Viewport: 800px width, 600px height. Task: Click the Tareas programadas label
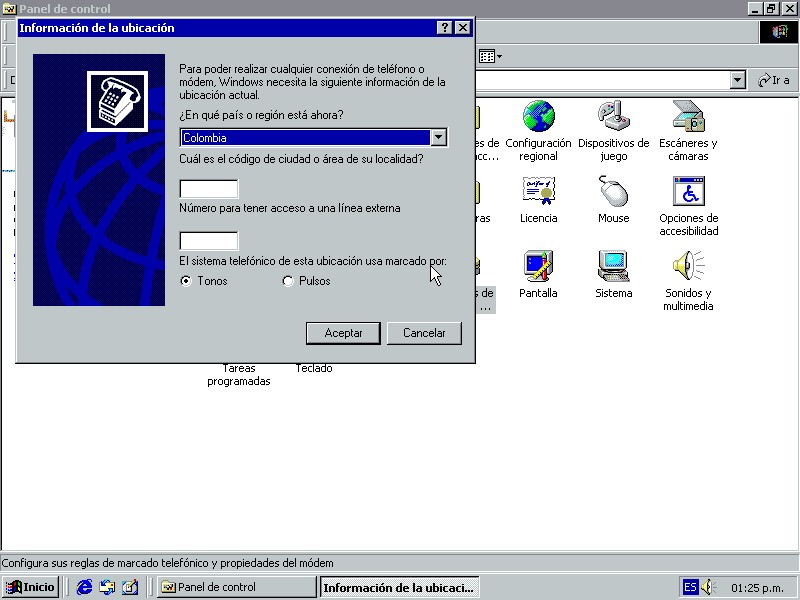click(x=239, y=374)
